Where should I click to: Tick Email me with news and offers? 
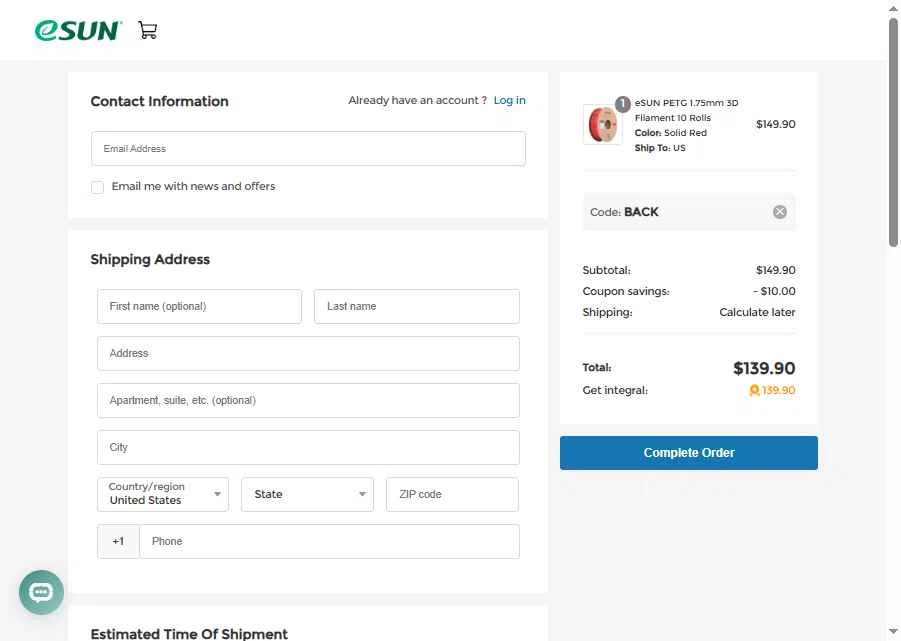tap(98, 187)
